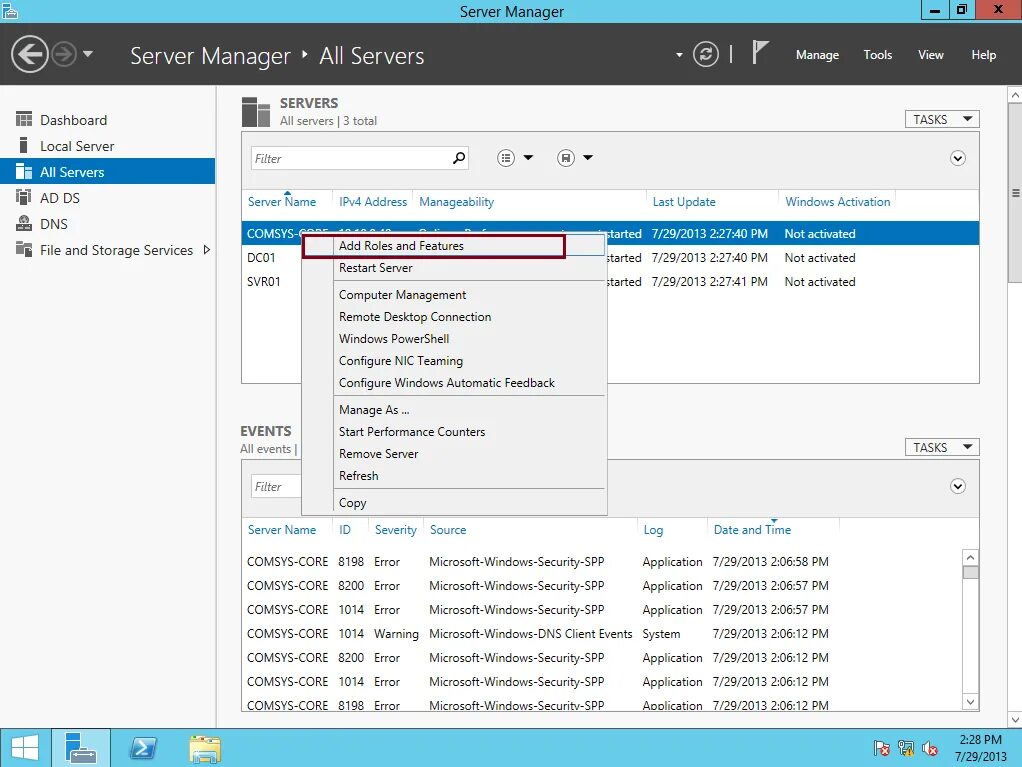Sort by Server Name in Servers table

282,202
